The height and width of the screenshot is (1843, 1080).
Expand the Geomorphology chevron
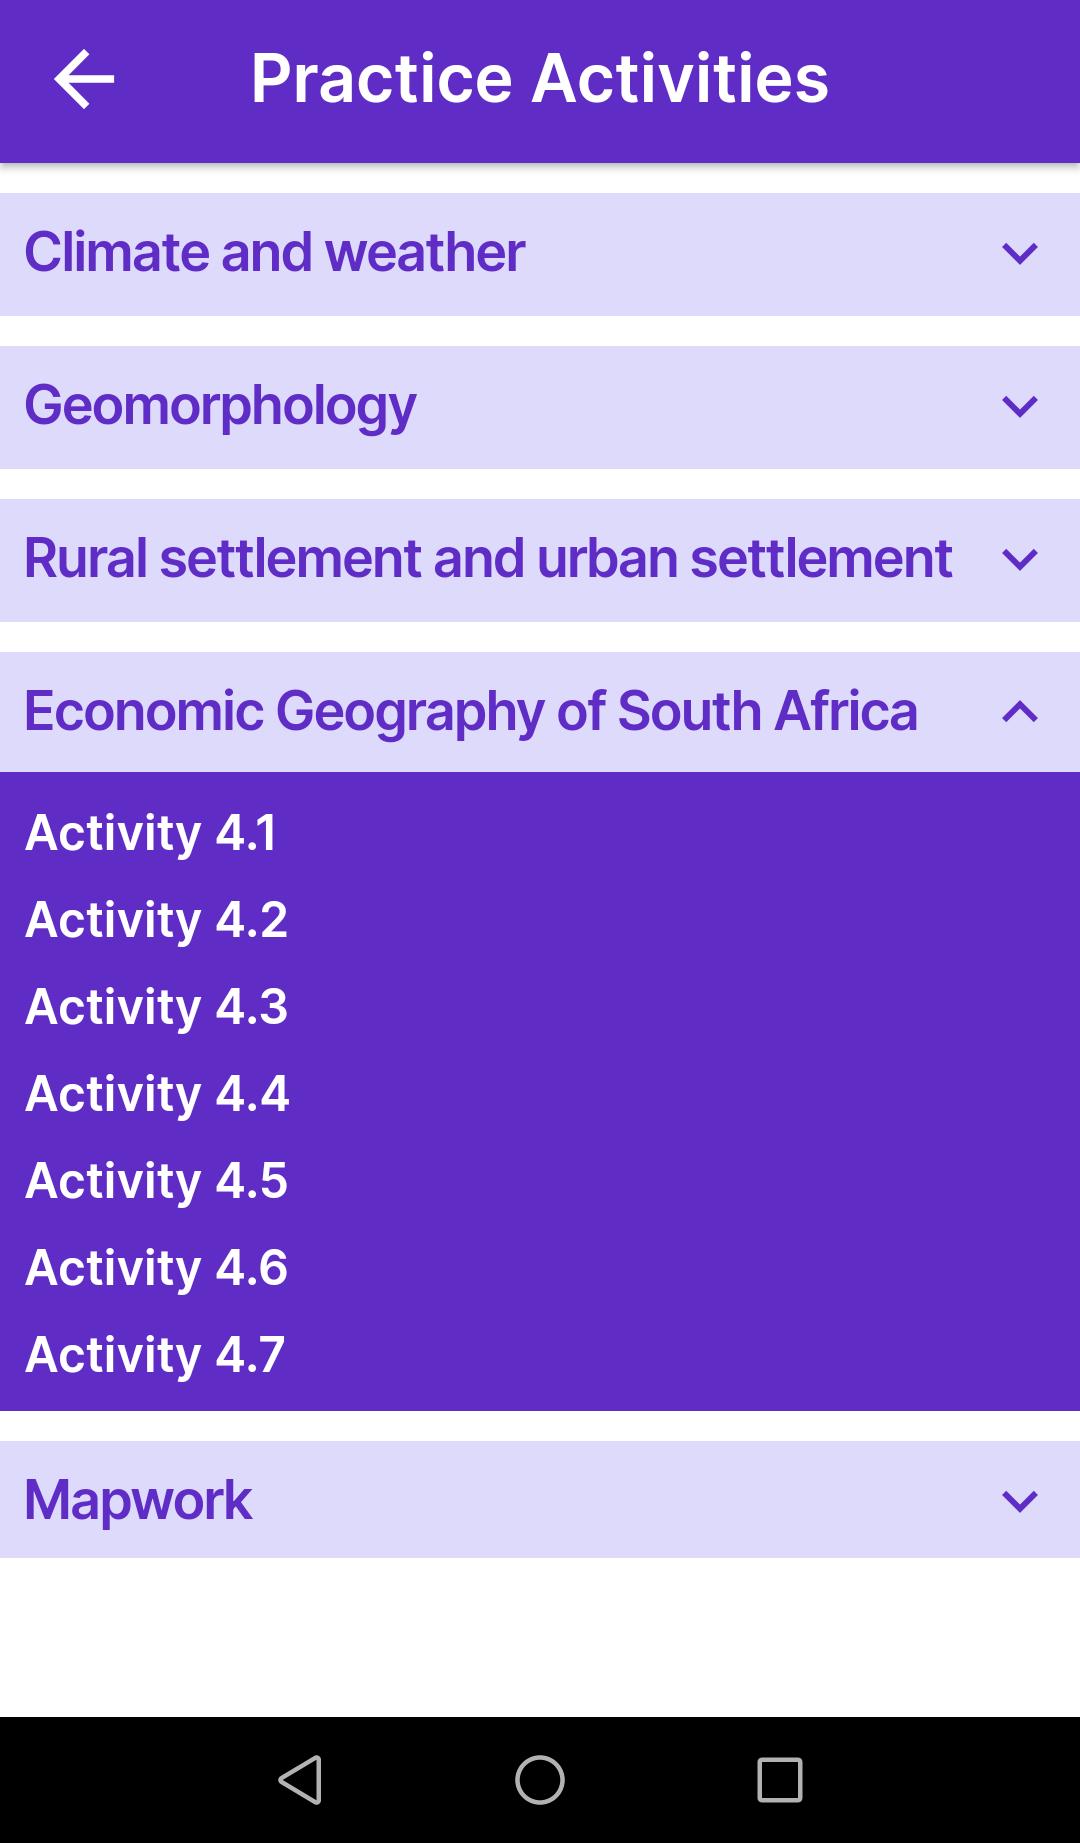click(x=1019, y=407)
